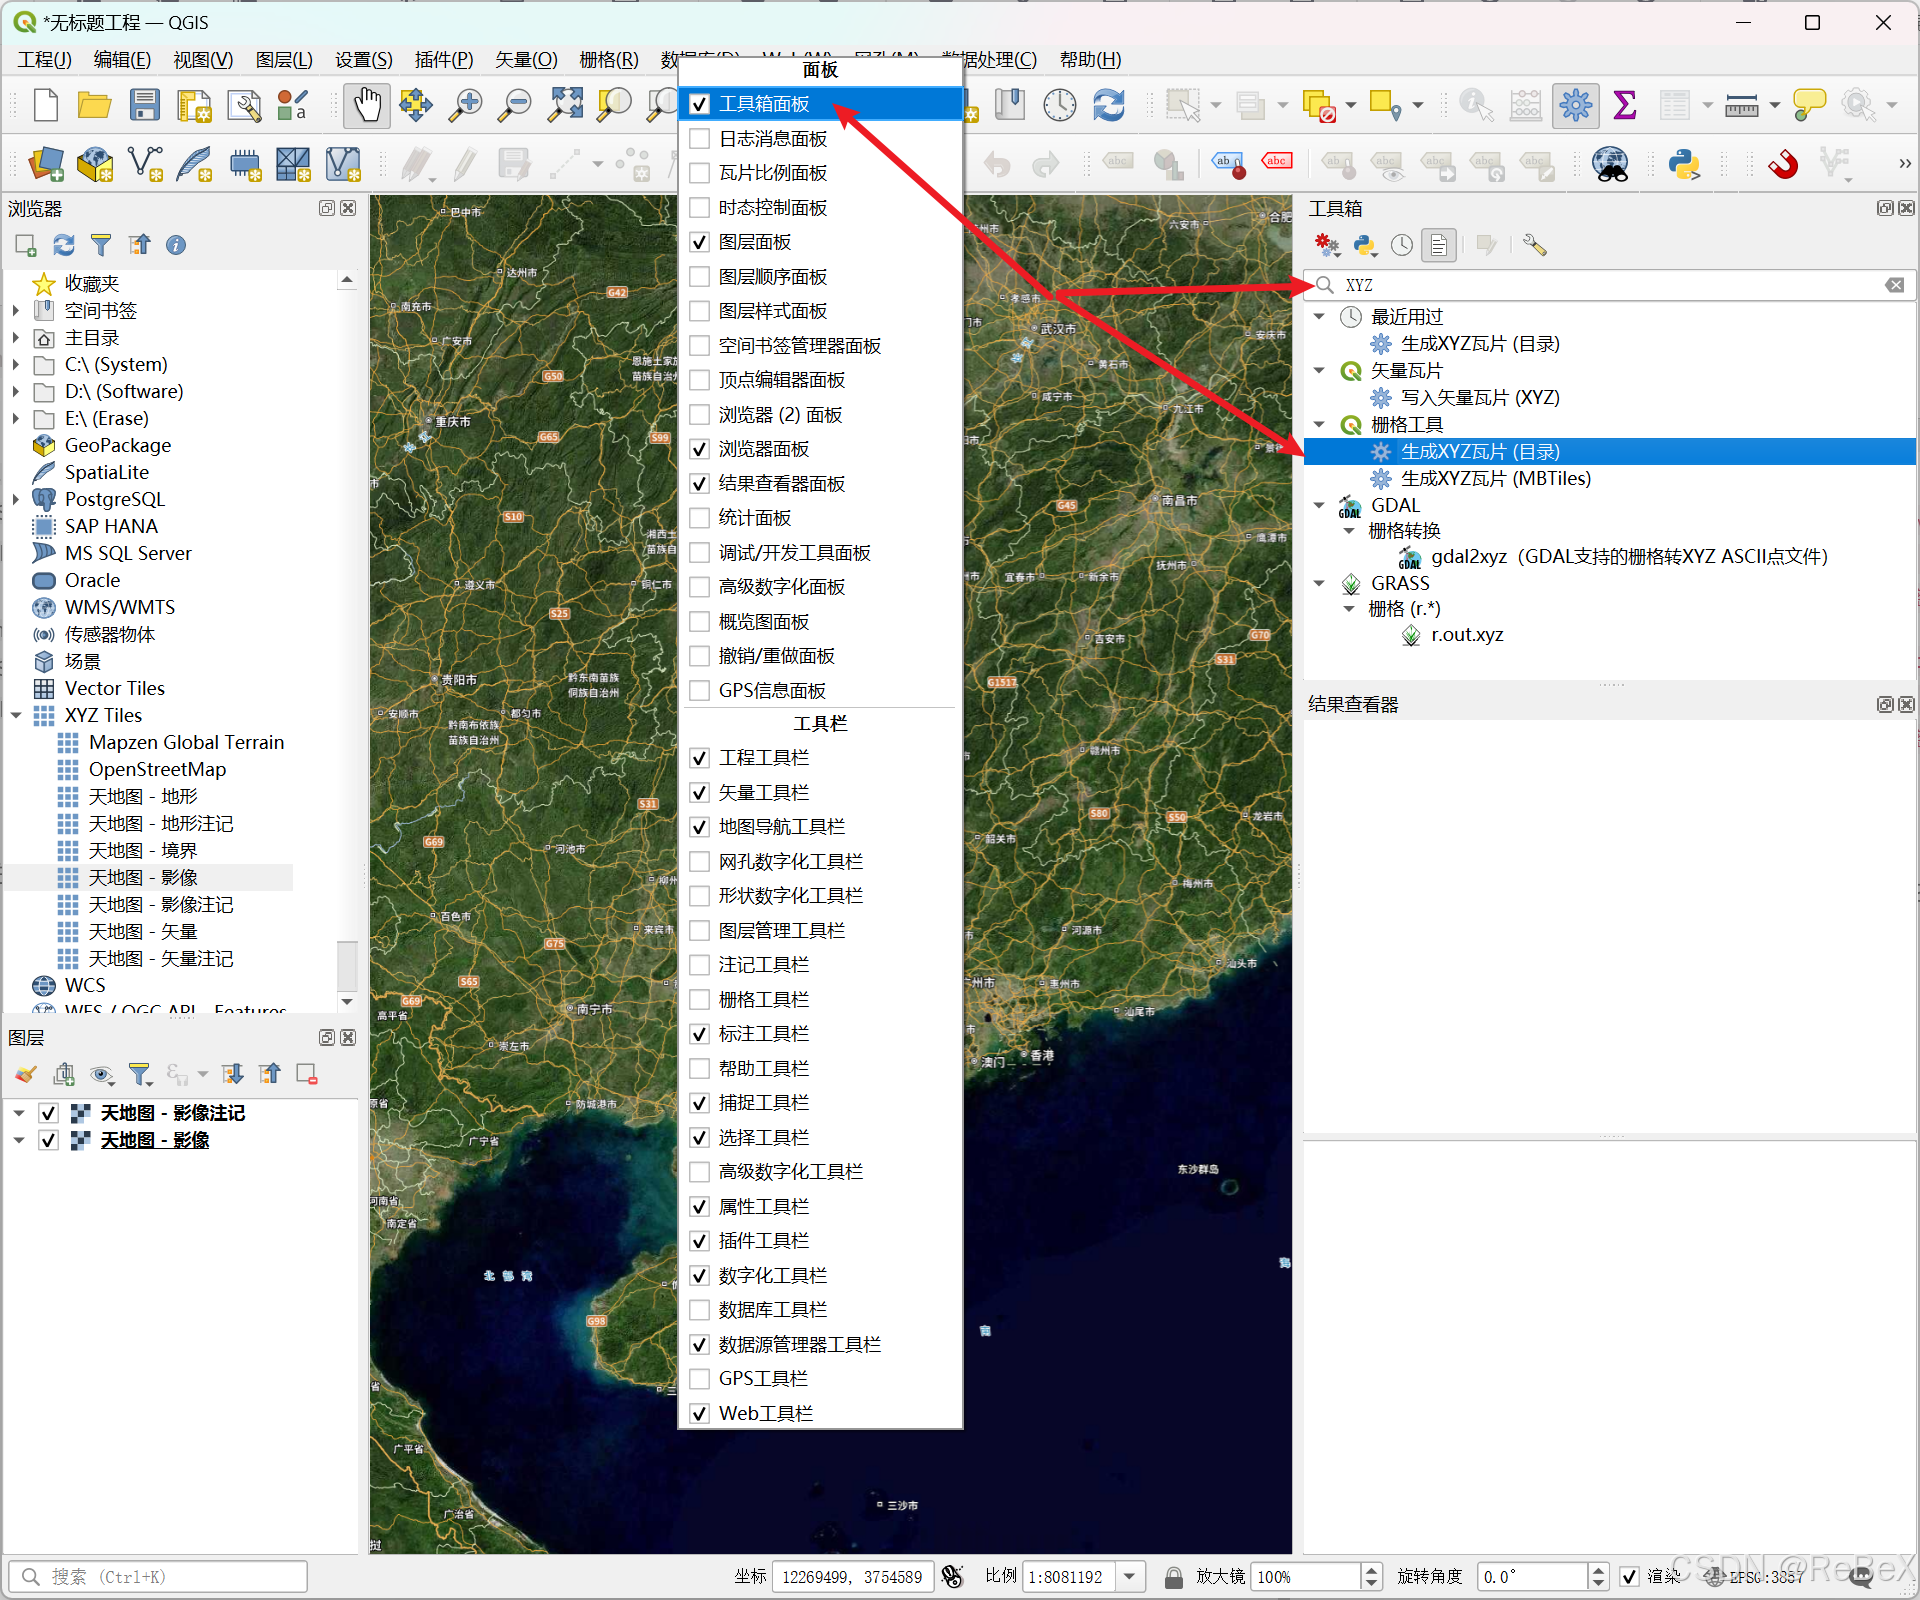The width and height of the screenshot is (1920, 1600).
Task: Check 概览图面板 checkbox
Action: (700, 622)
